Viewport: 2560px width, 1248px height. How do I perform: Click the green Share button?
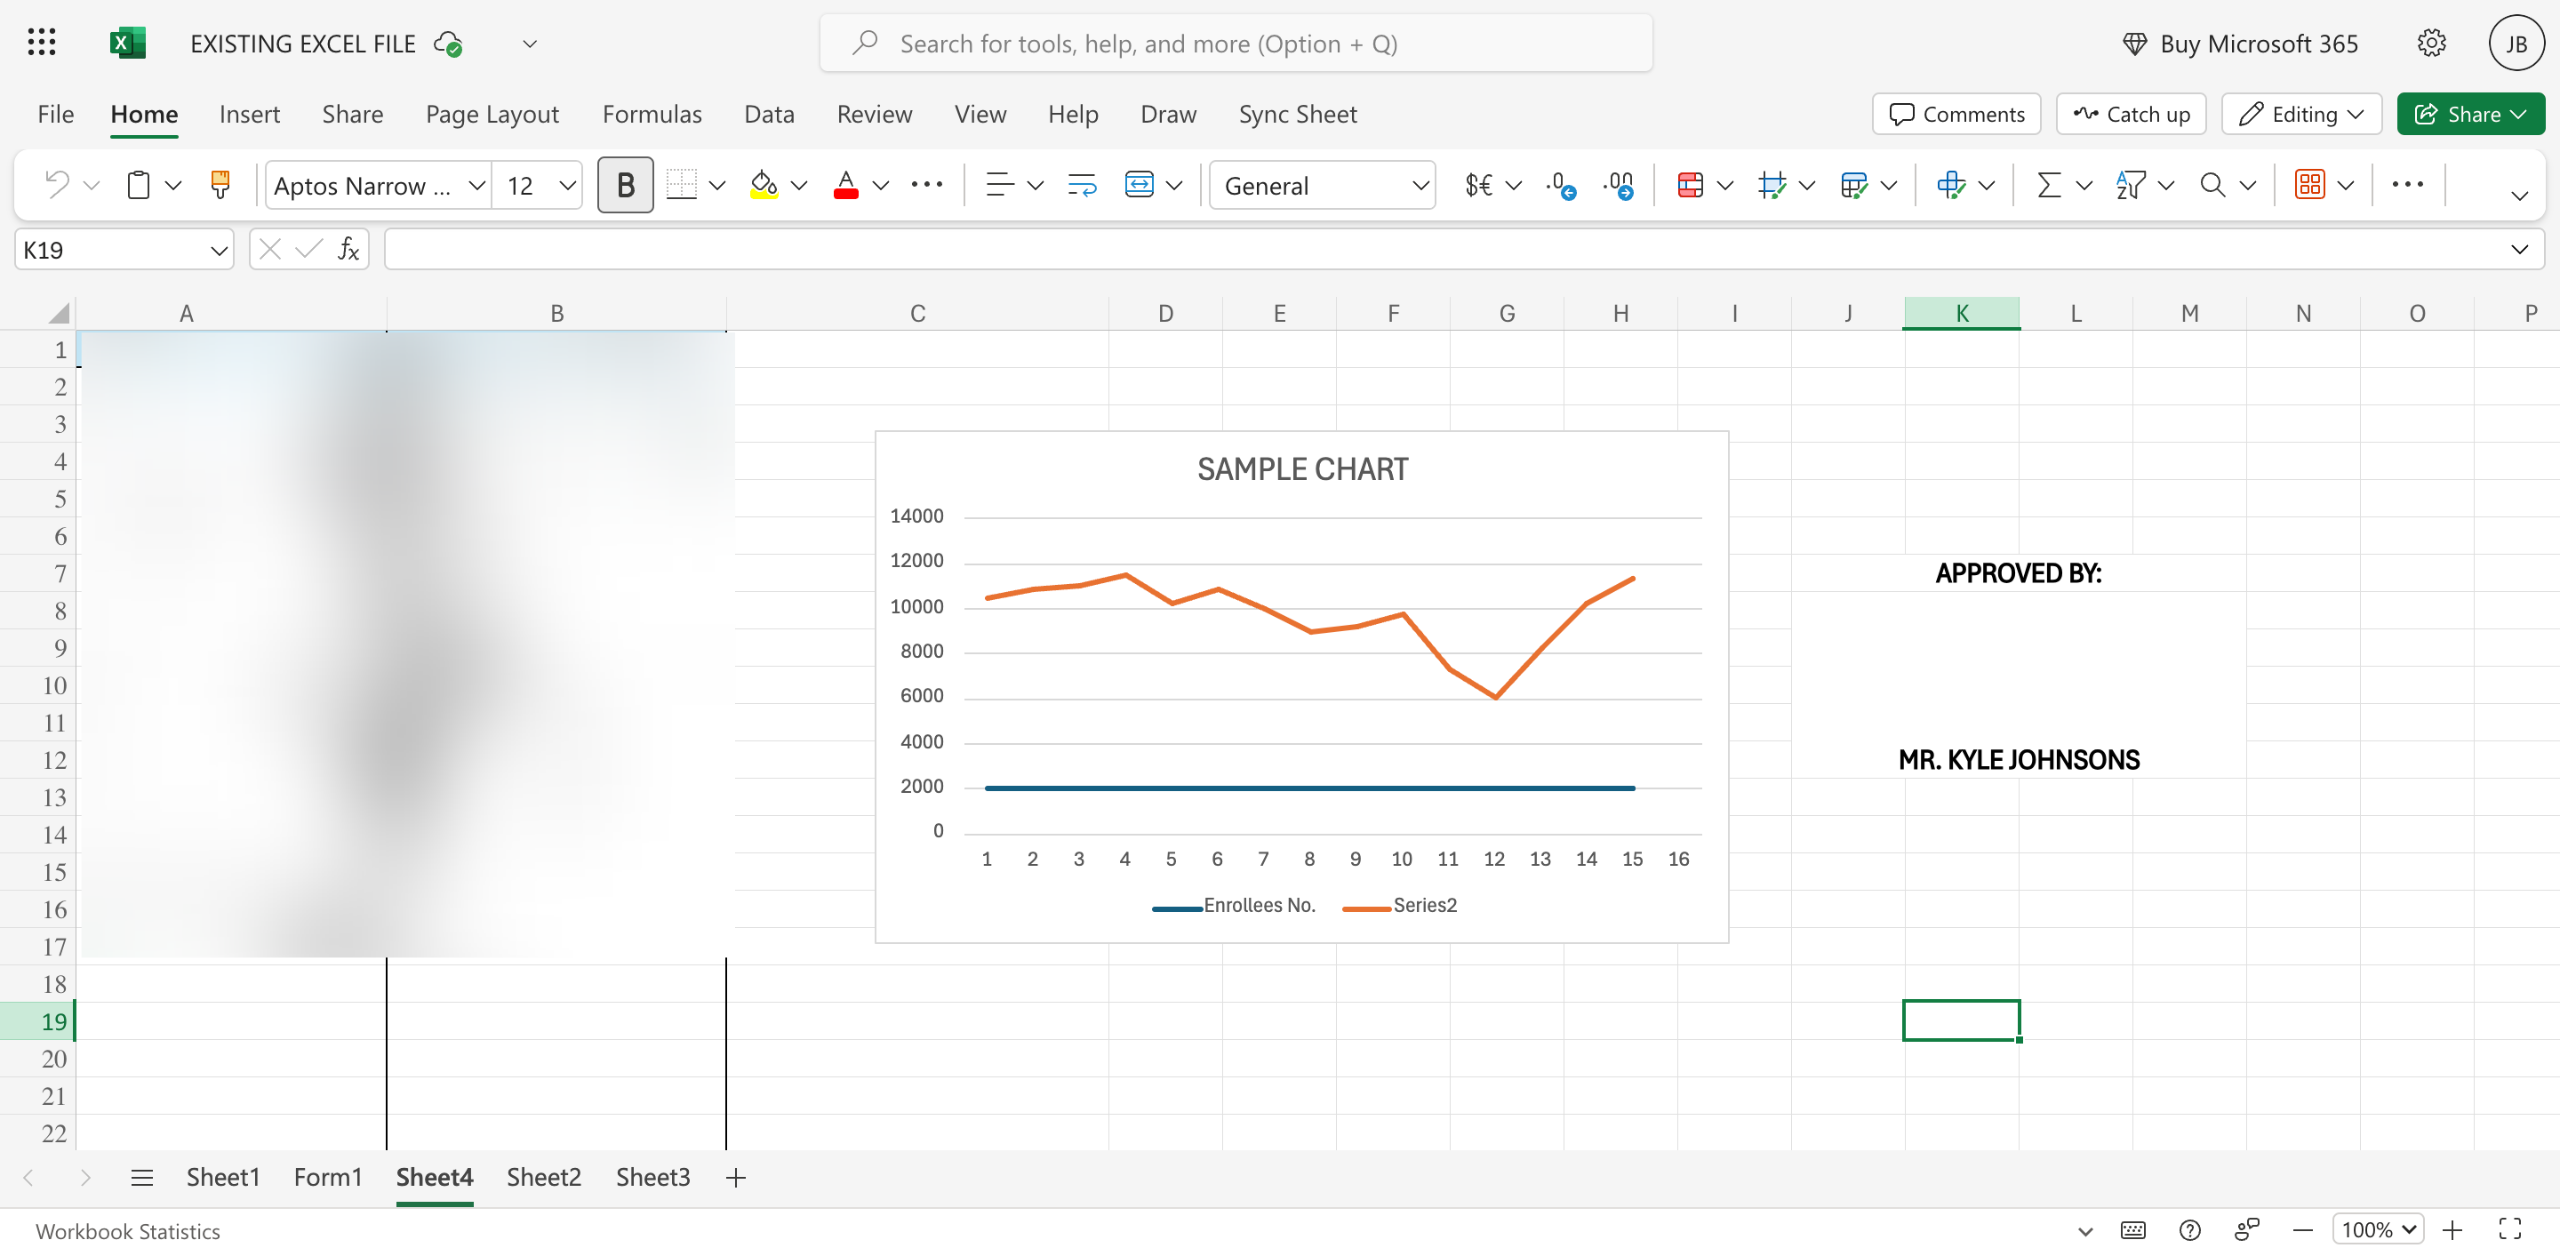(2470, 114)
